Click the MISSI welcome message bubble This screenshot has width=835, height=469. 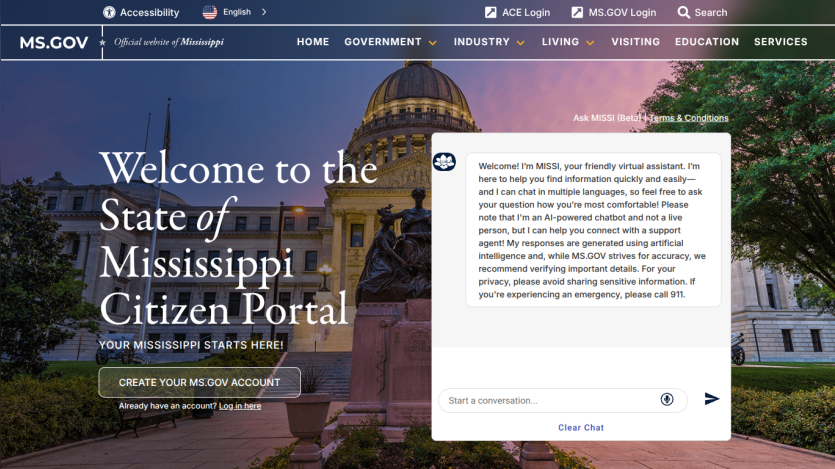pyautogui.click(x=593, y=230)
